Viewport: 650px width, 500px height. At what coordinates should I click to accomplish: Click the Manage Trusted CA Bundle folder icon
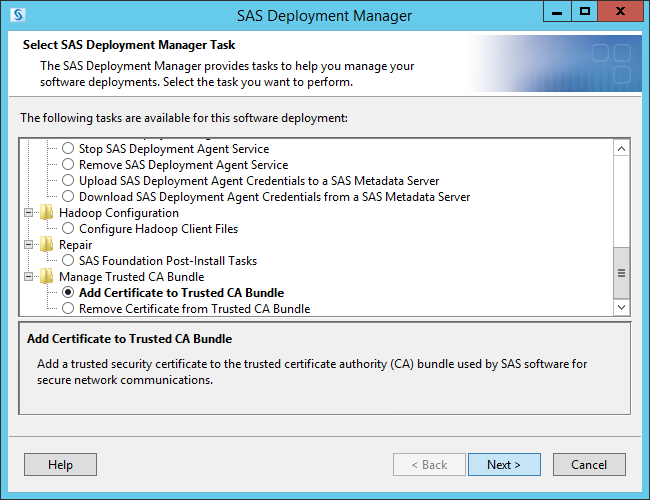pos(46,277)
